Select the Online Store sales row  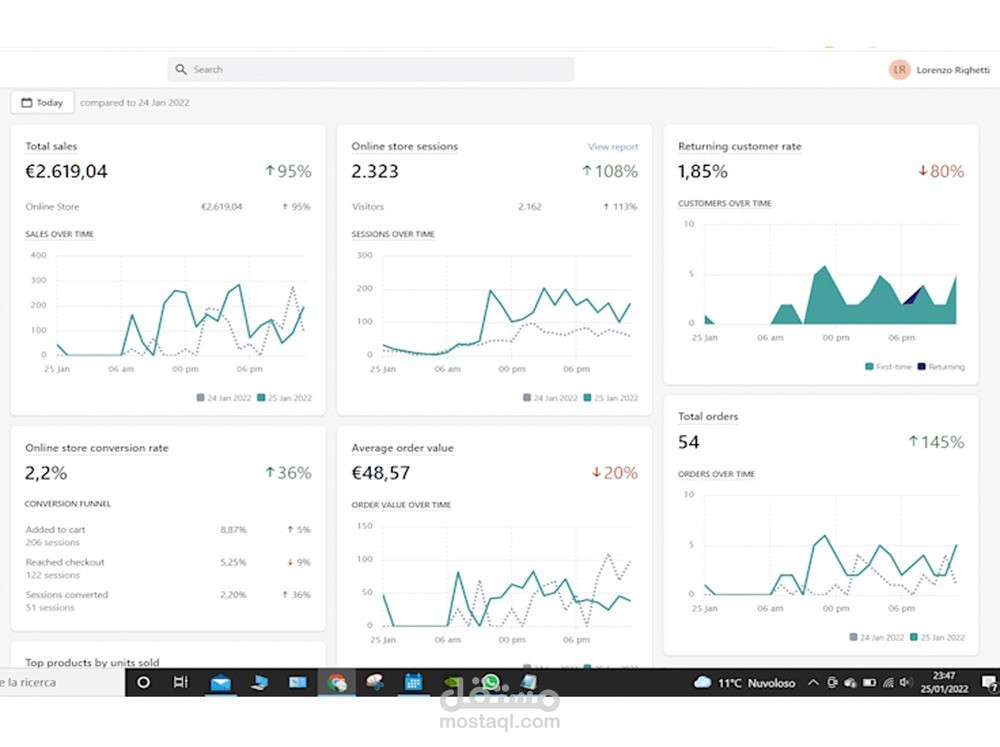click(168, 207)
